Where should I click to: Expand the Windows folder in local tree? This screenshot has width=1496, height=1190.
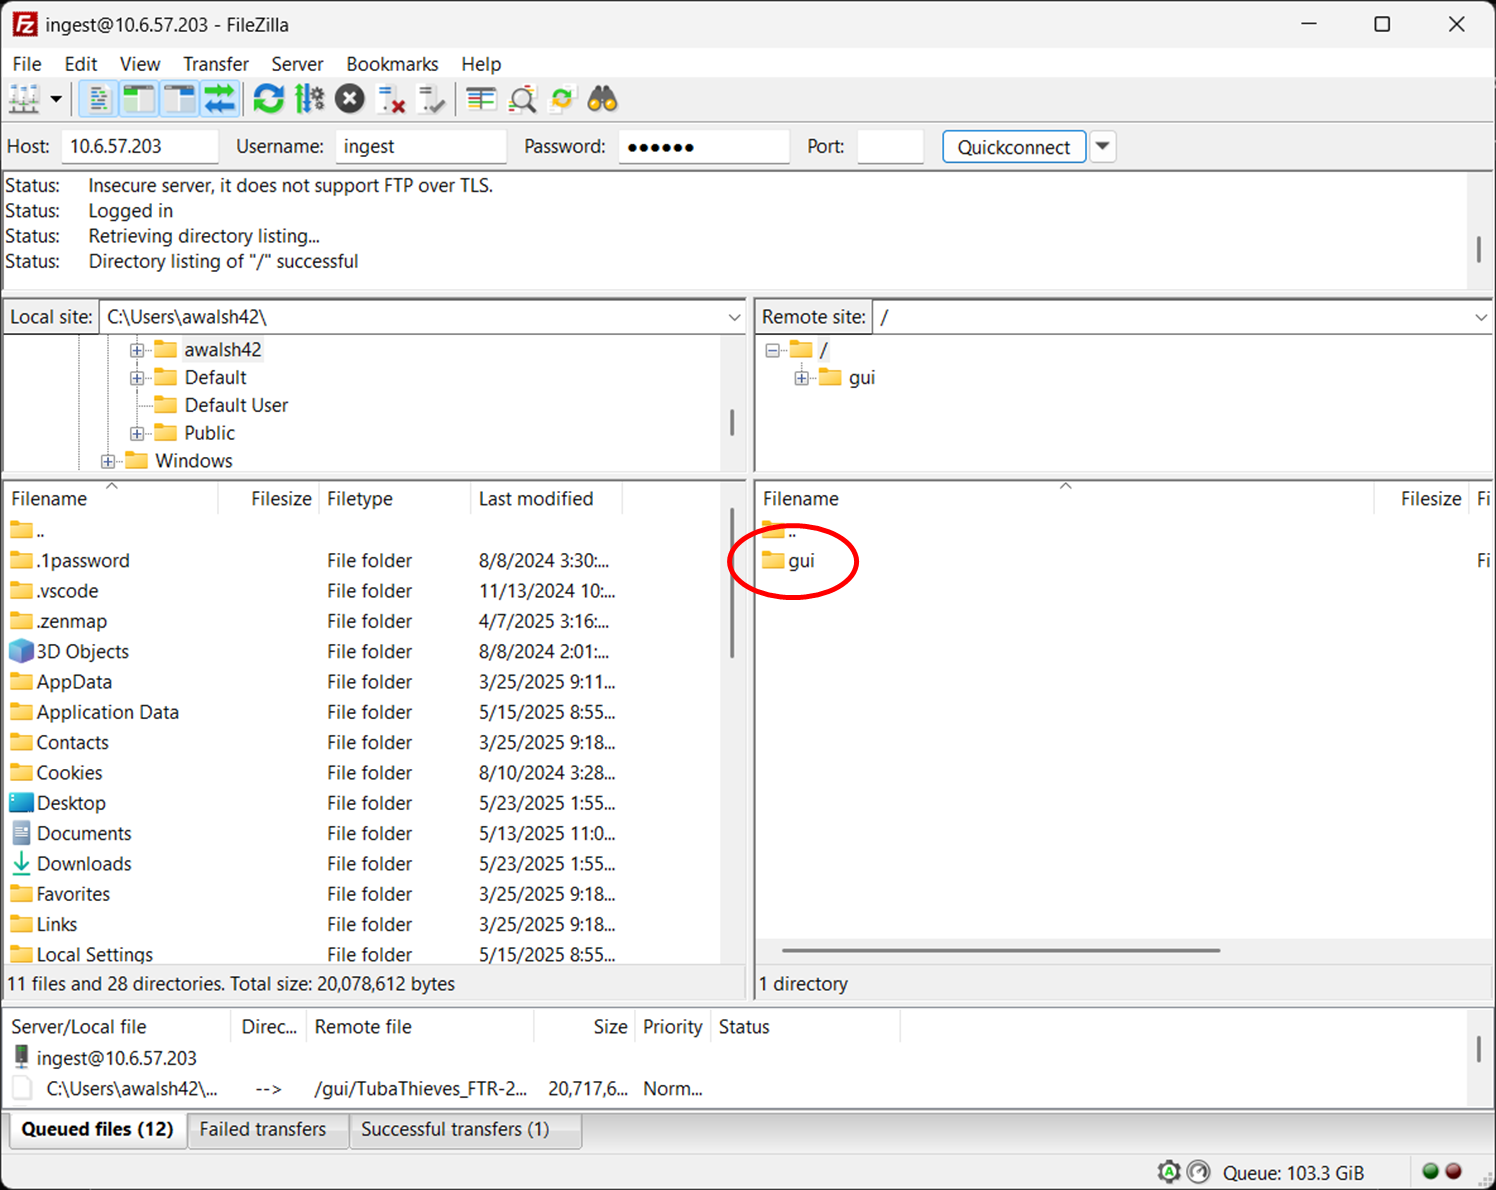(x=108, y=461)
